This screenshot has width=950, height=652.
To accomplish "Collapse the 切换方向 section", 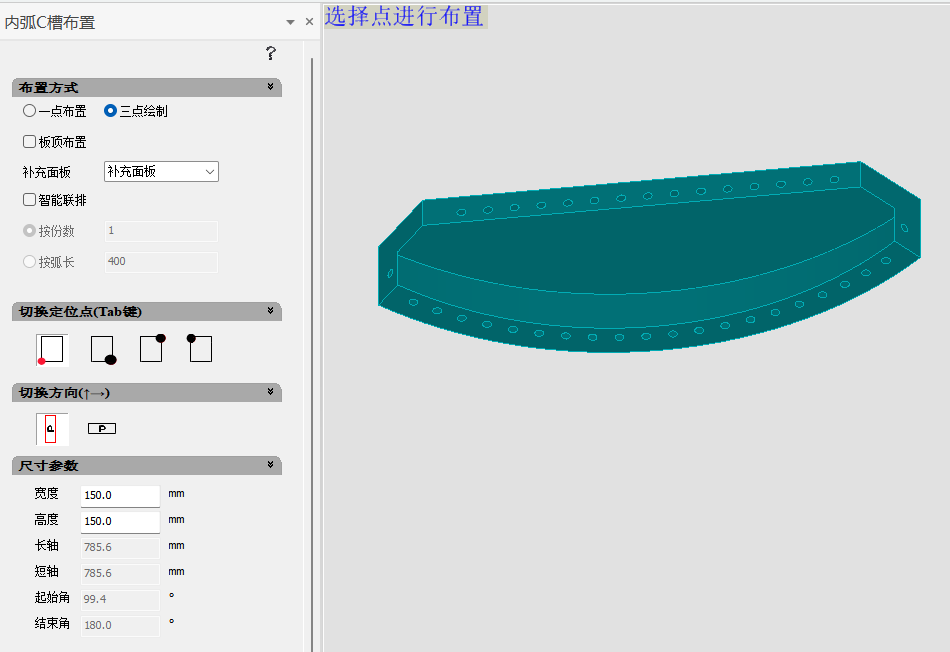I will point(271,392).
